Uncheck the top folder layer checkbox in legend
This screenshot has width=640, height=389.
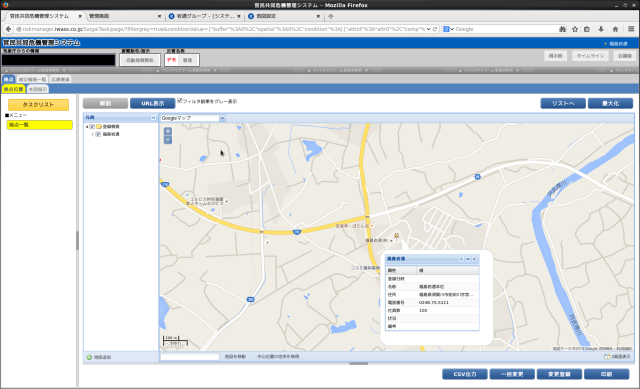[x=92, y=127]
